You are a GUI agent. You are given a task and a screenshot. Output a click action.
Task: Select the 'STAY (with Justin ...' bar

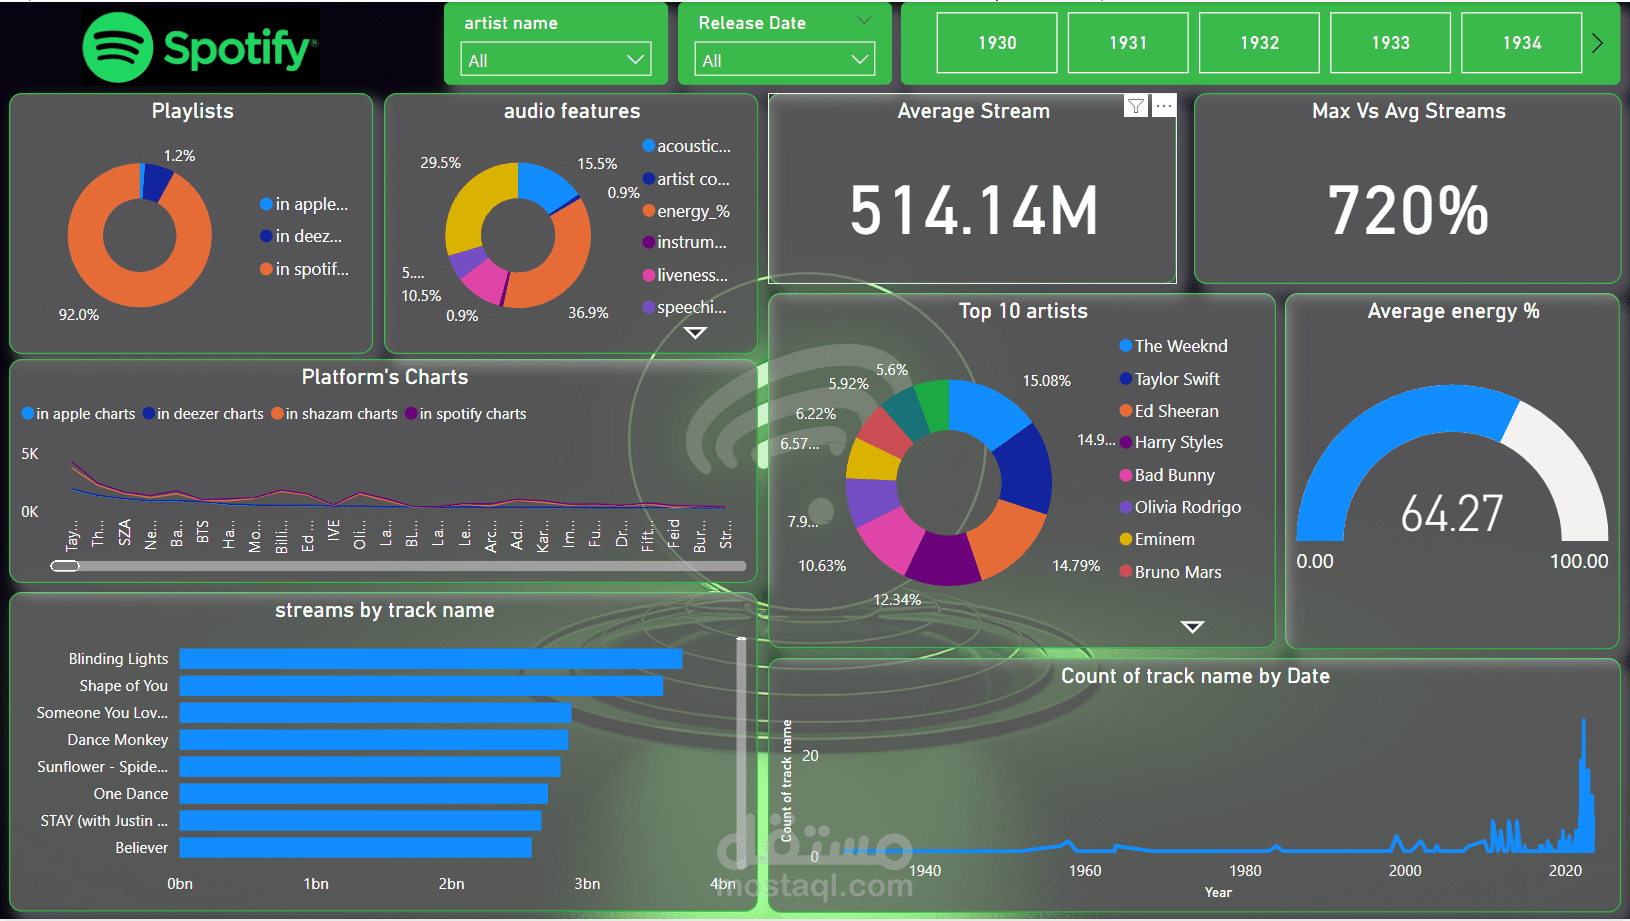tap(360, 821)
